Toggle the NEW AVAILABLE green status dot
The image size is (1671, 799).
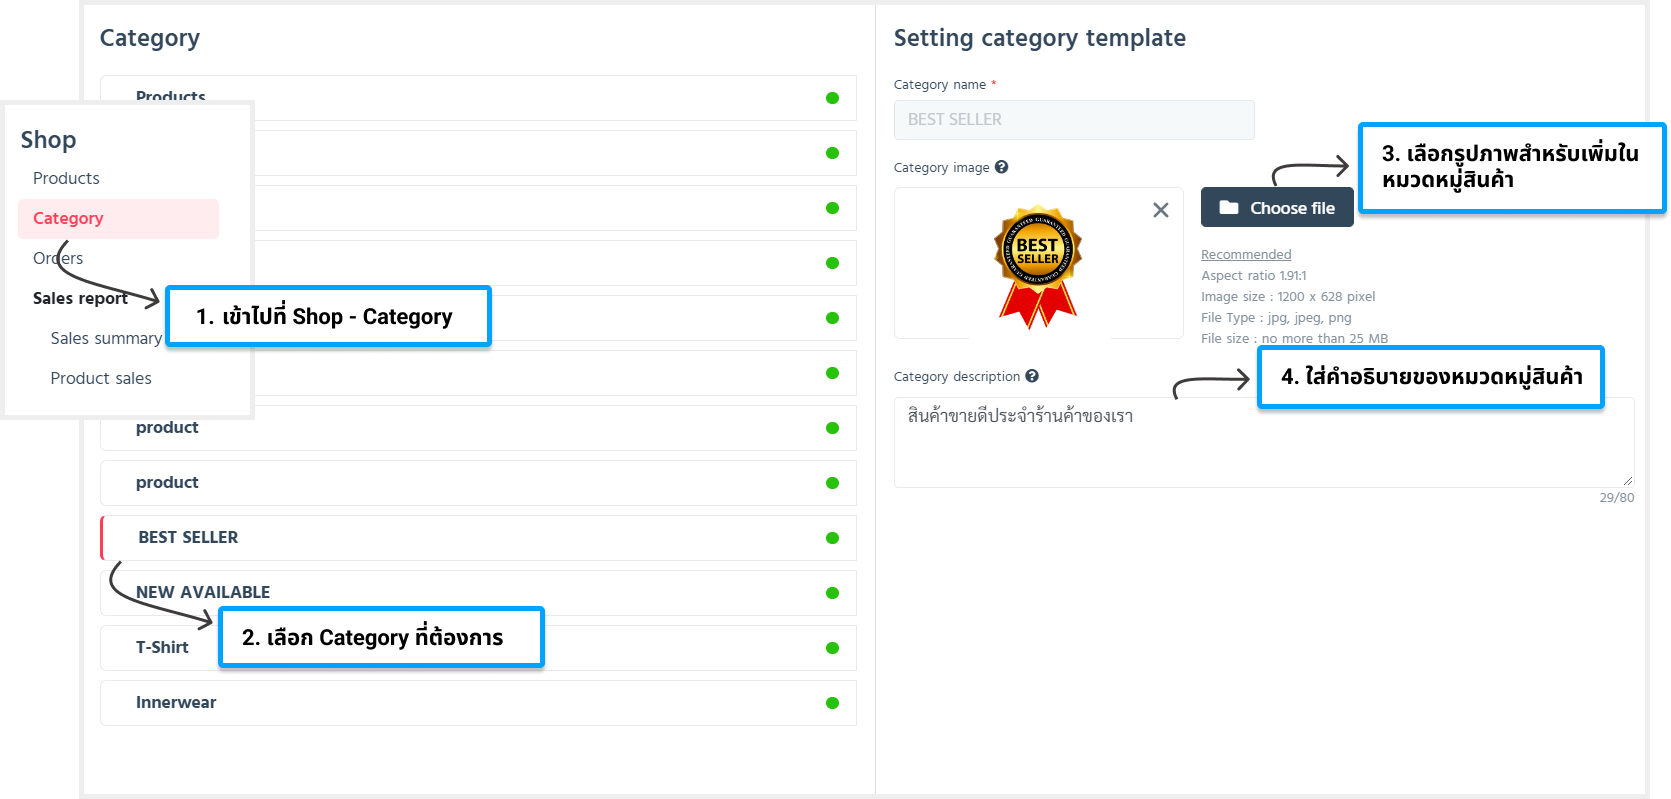click(x=832, y=593)
